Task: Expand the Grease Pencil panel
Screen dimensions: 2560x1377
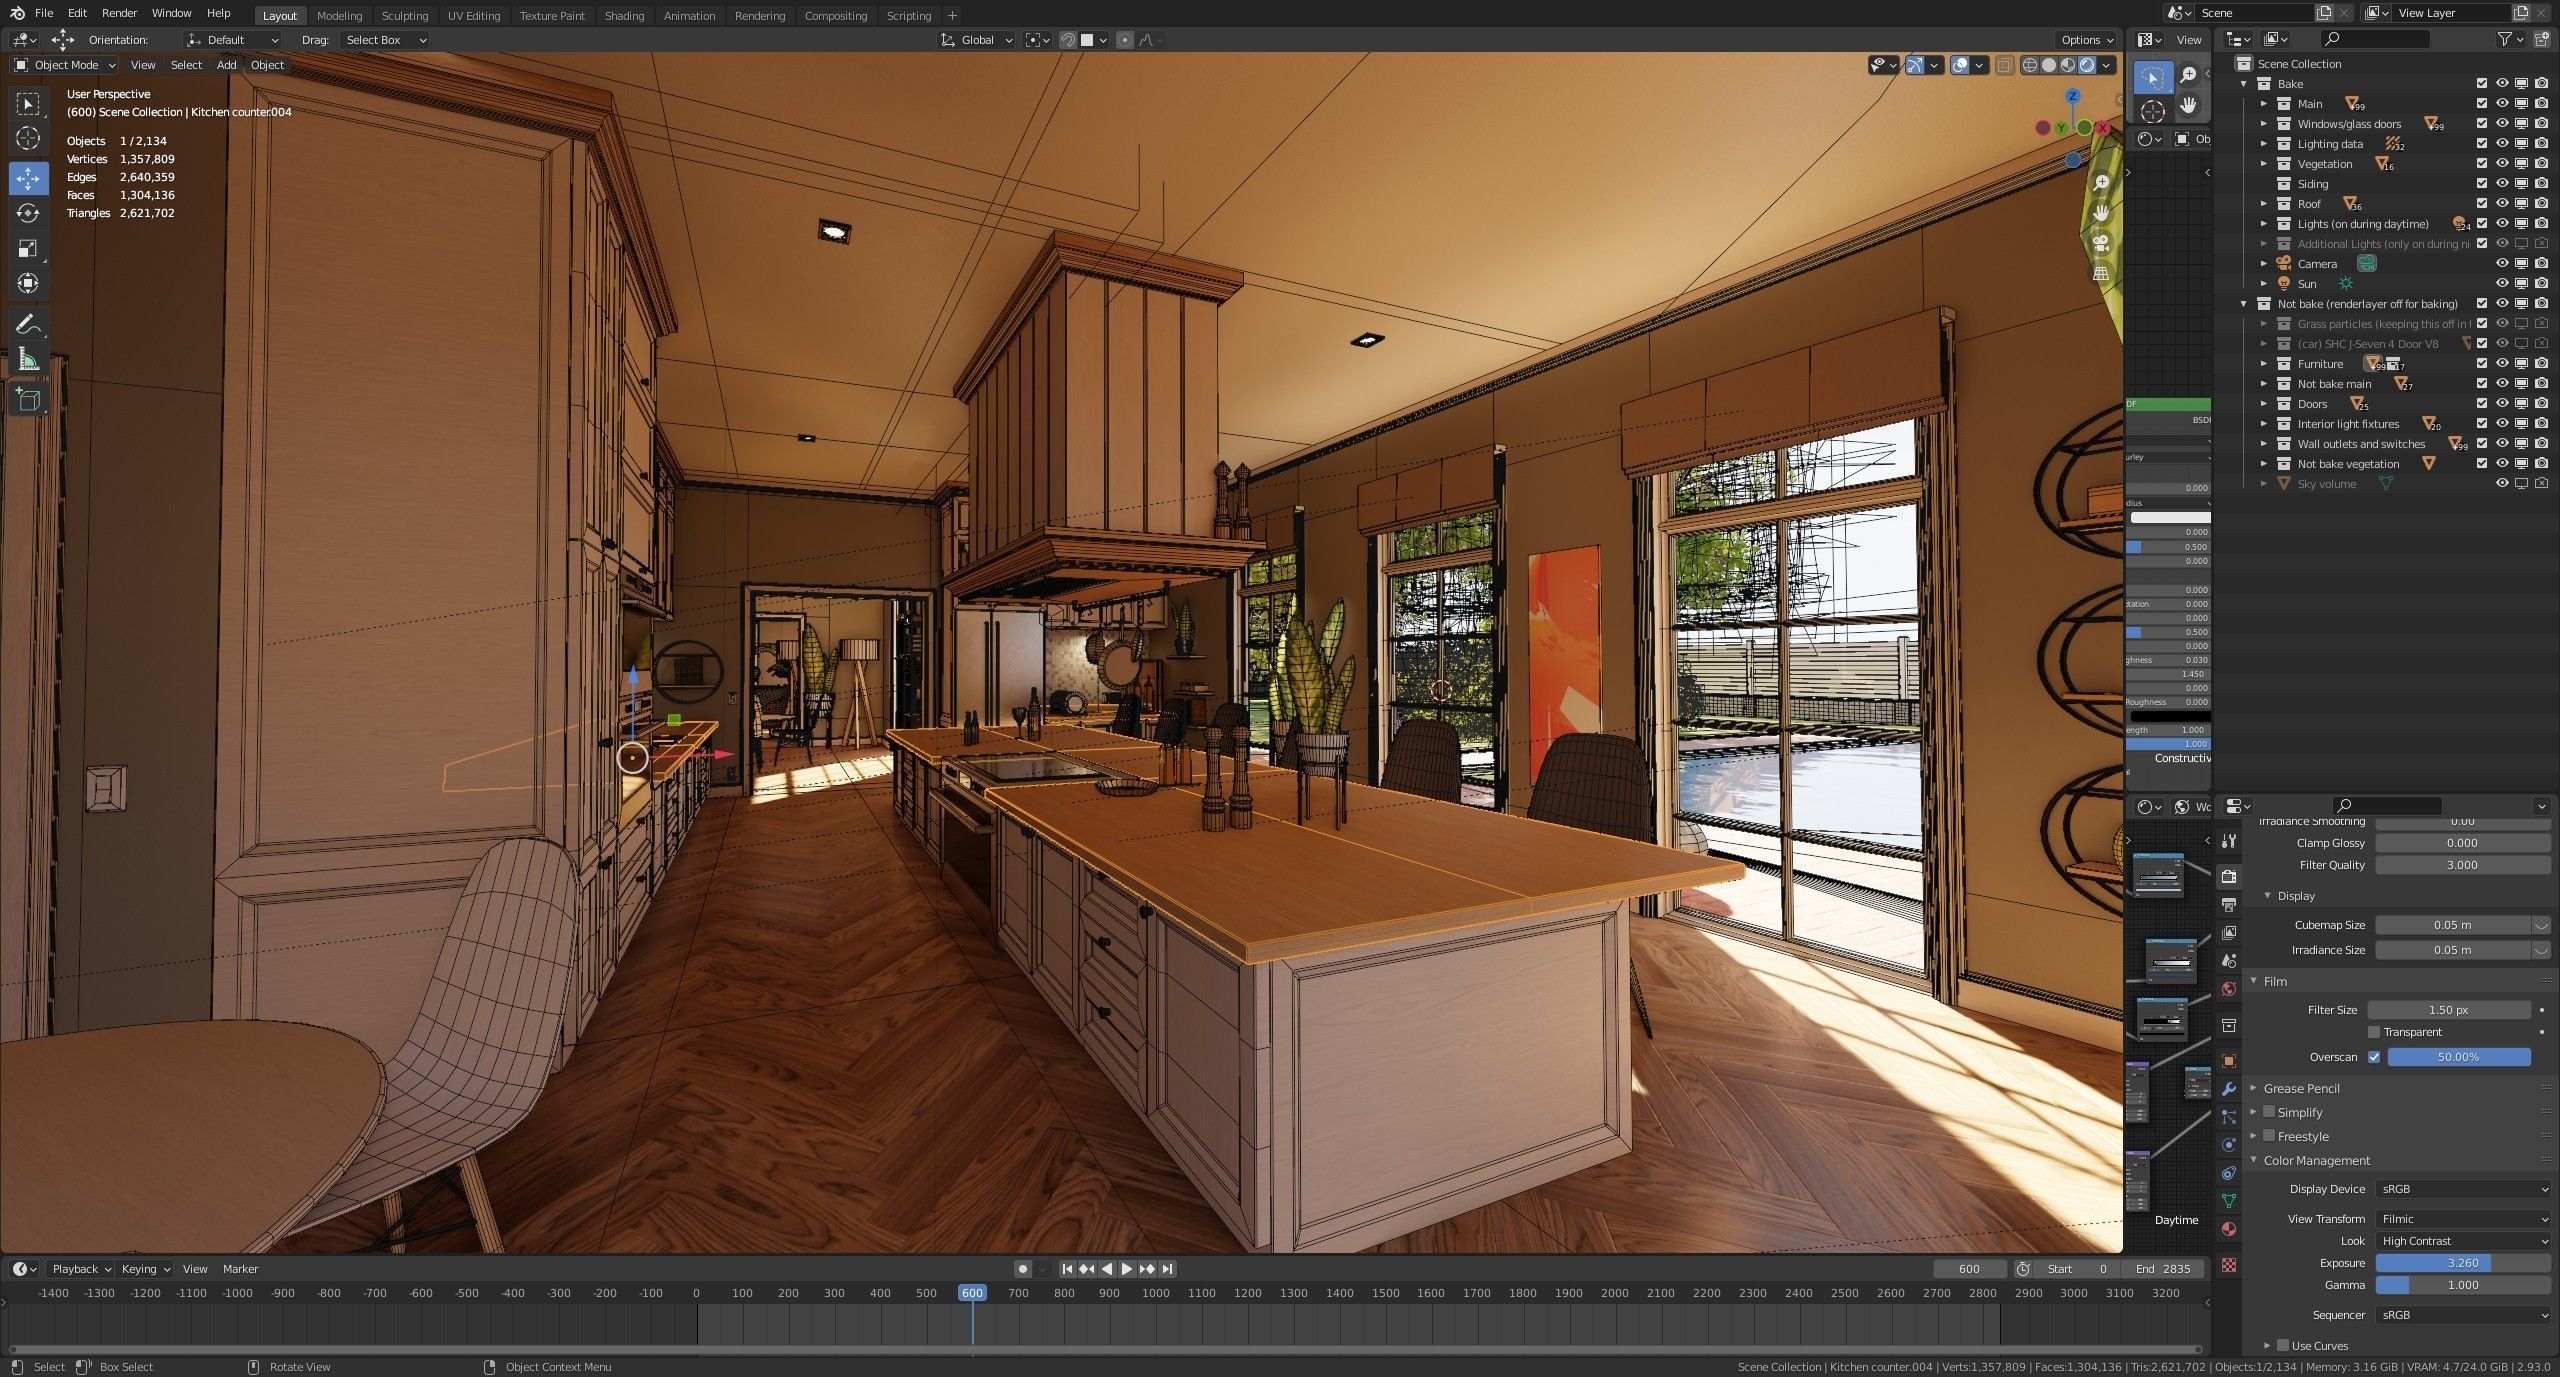Action: click(x=2254, y=1088)
